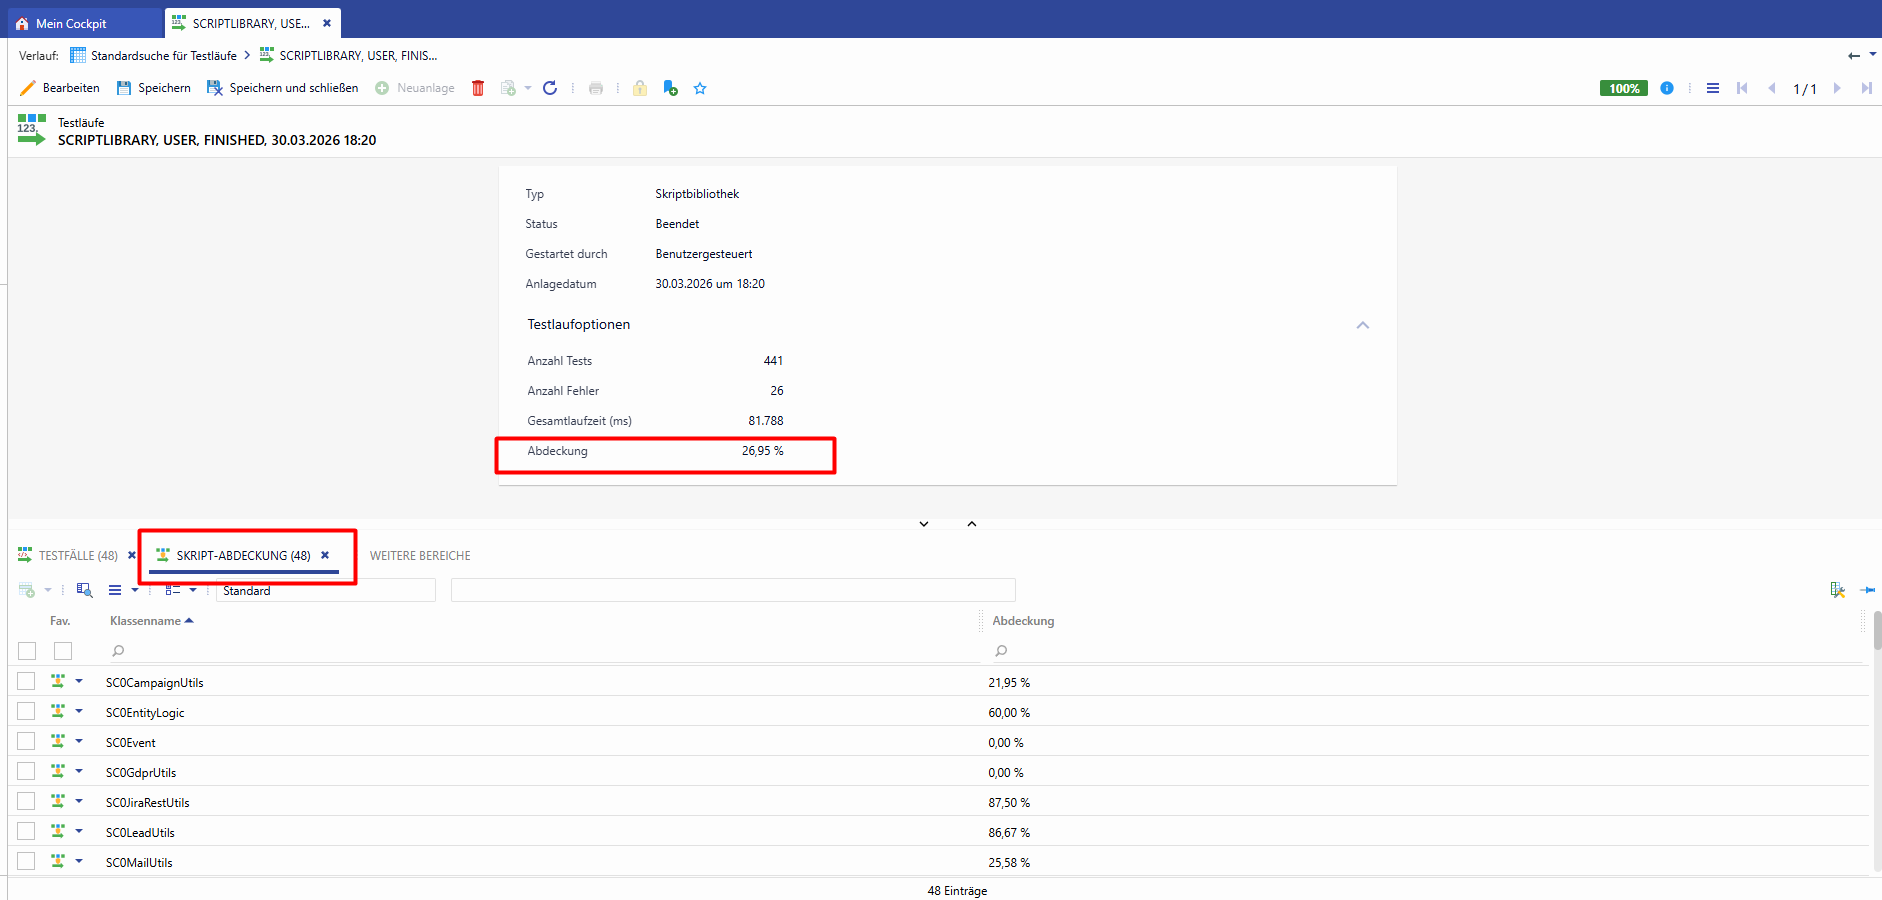
Task: Click the padlock icon
Action: click(640, 88)
